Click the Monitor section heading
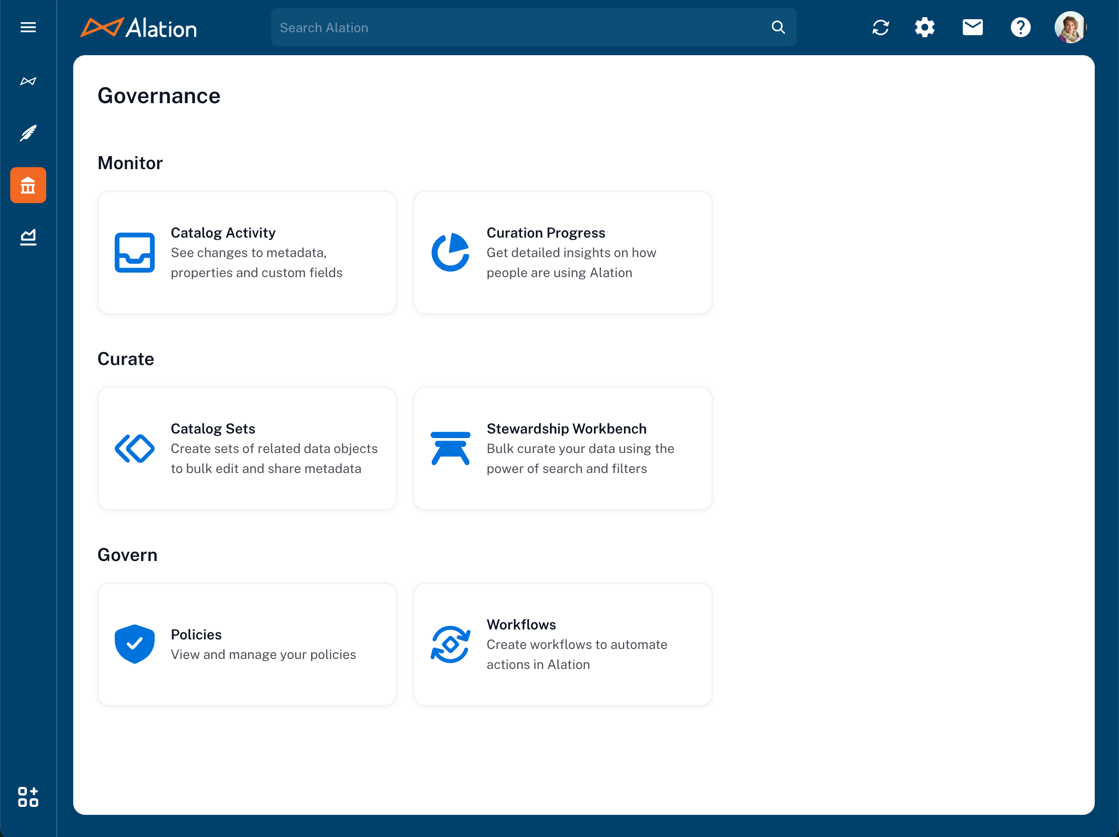 [131, 163]
